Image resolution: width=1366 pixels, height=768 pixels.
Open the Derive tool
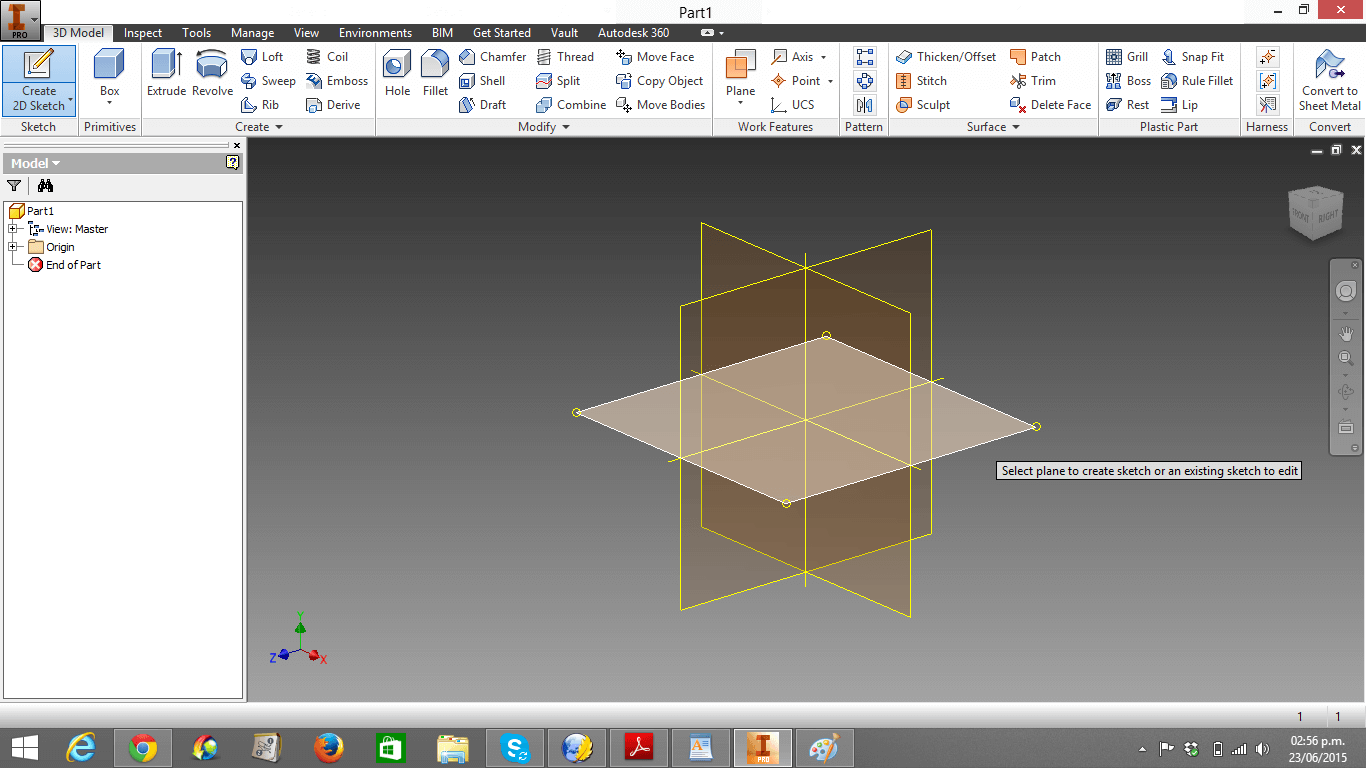(333, 105)
